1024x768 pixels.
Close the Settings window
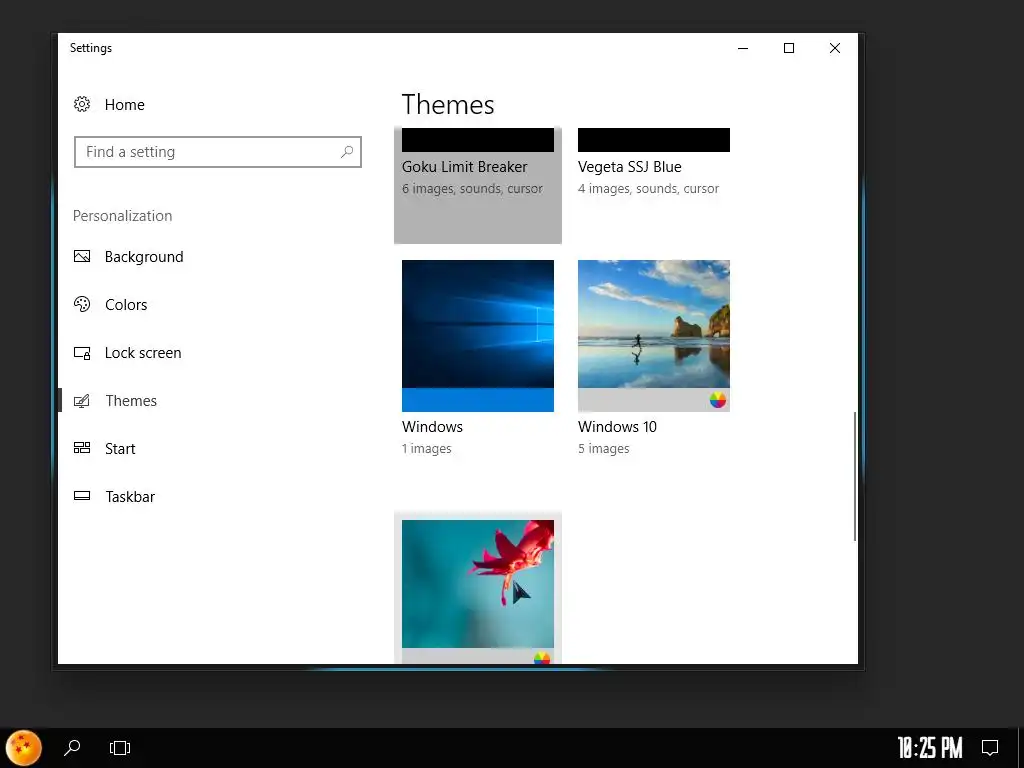coord(835,48)
